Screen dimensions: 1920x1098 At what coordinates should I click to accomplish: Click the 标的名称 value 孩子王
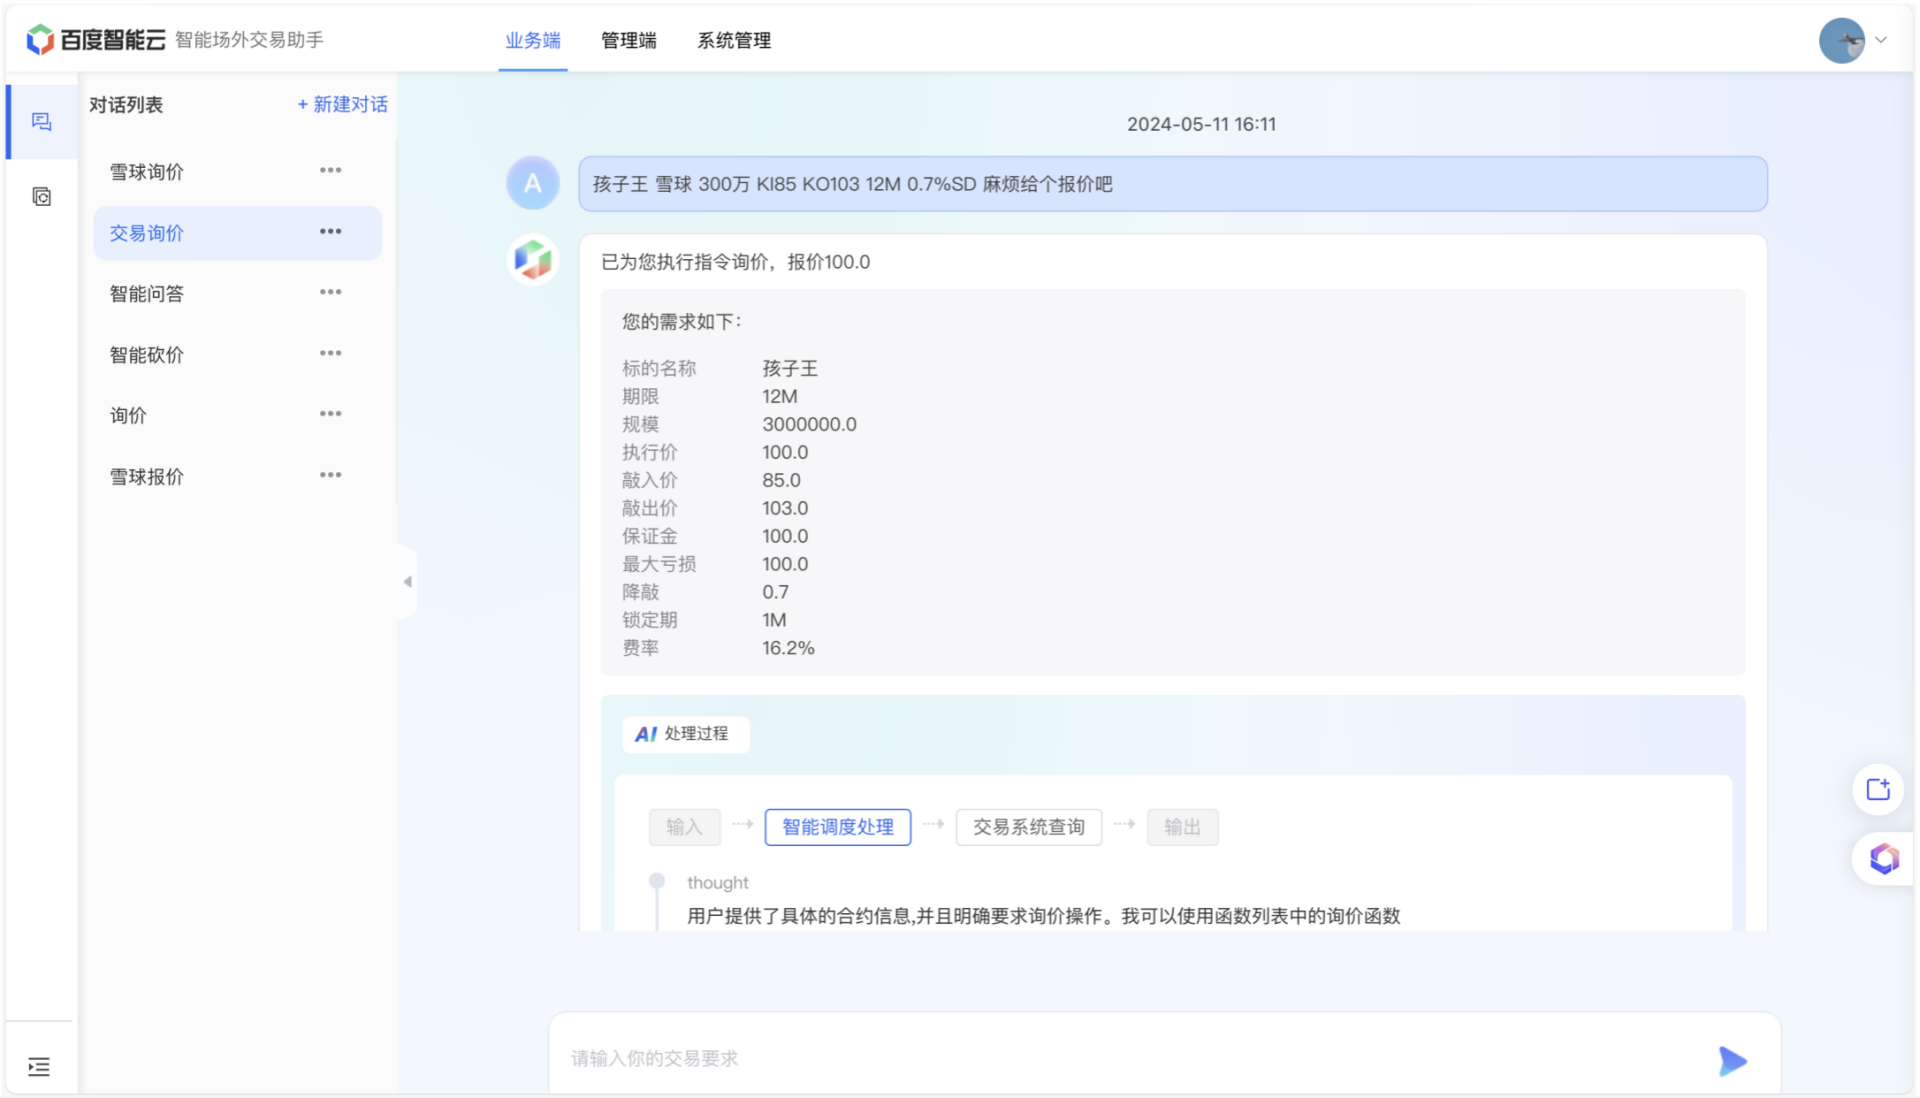click(x=790, y=369)
